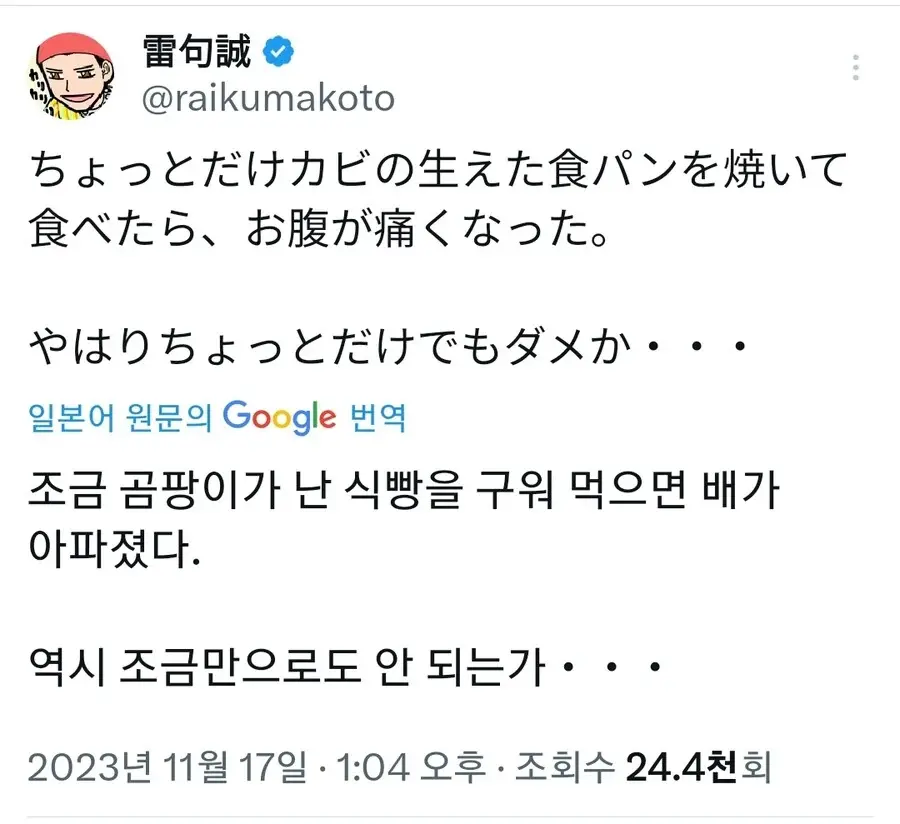Expand the tweet options via kebab menu

tap(856, 66)
